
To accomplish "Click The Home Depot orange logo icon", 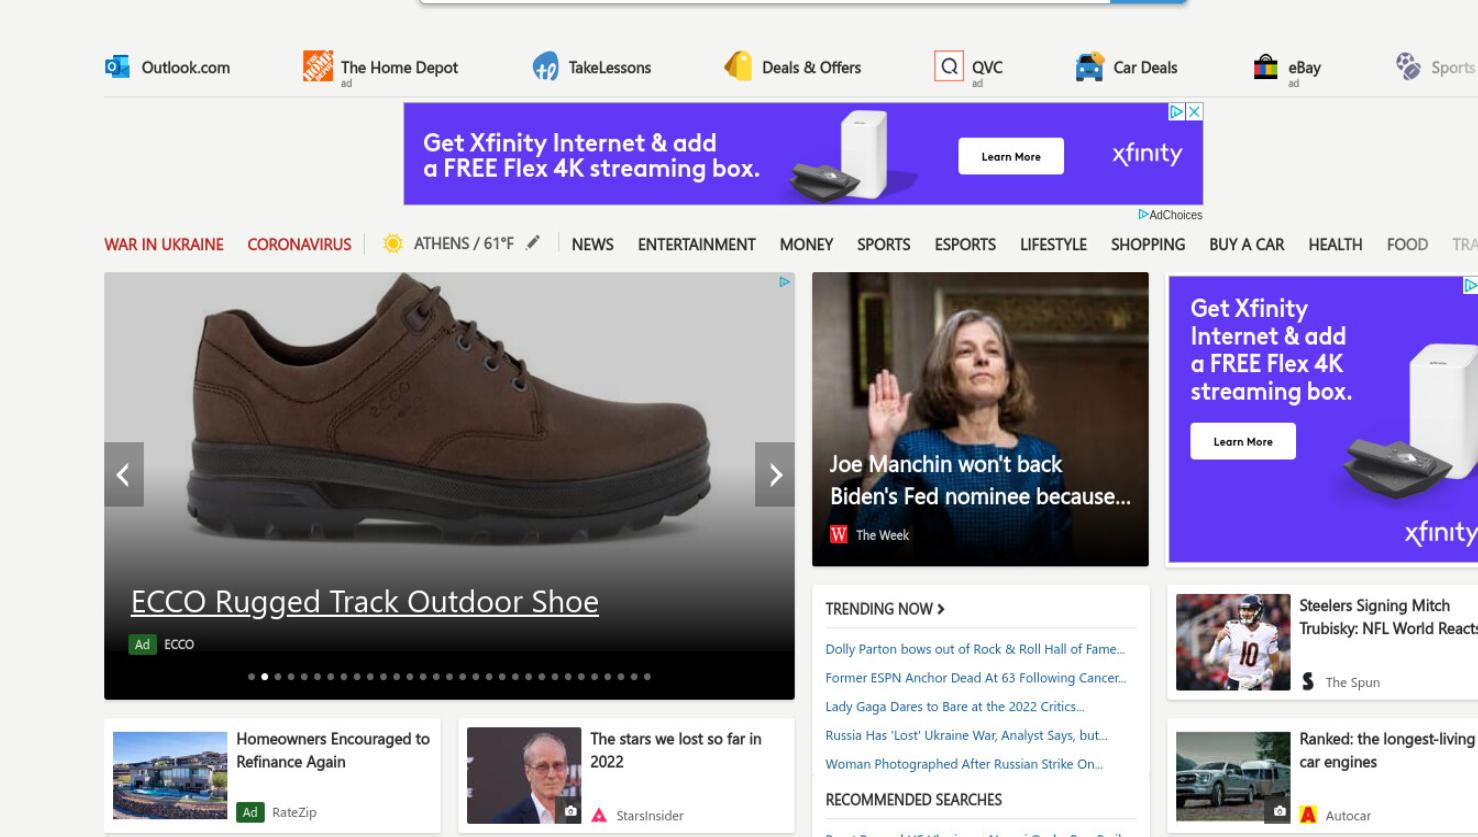I will pos(318,66).
